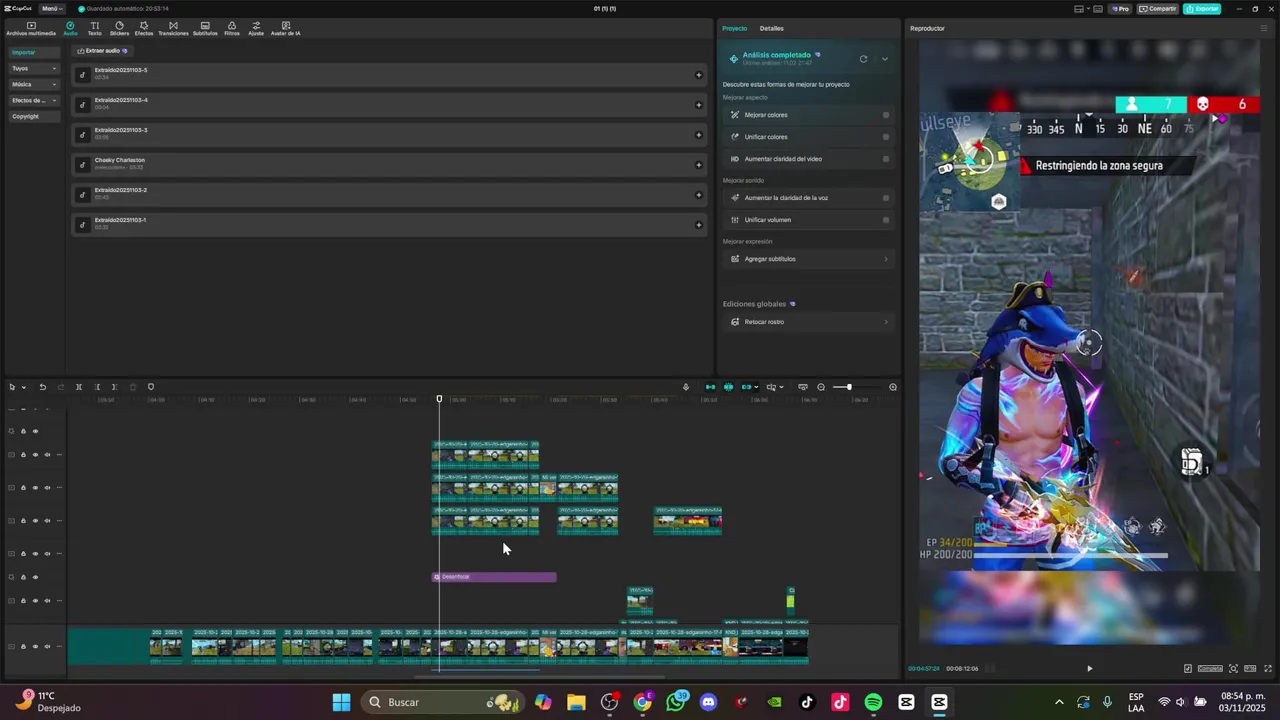
Task: Select Aumentar la claridad de la voz
Action: pos(808,198)
